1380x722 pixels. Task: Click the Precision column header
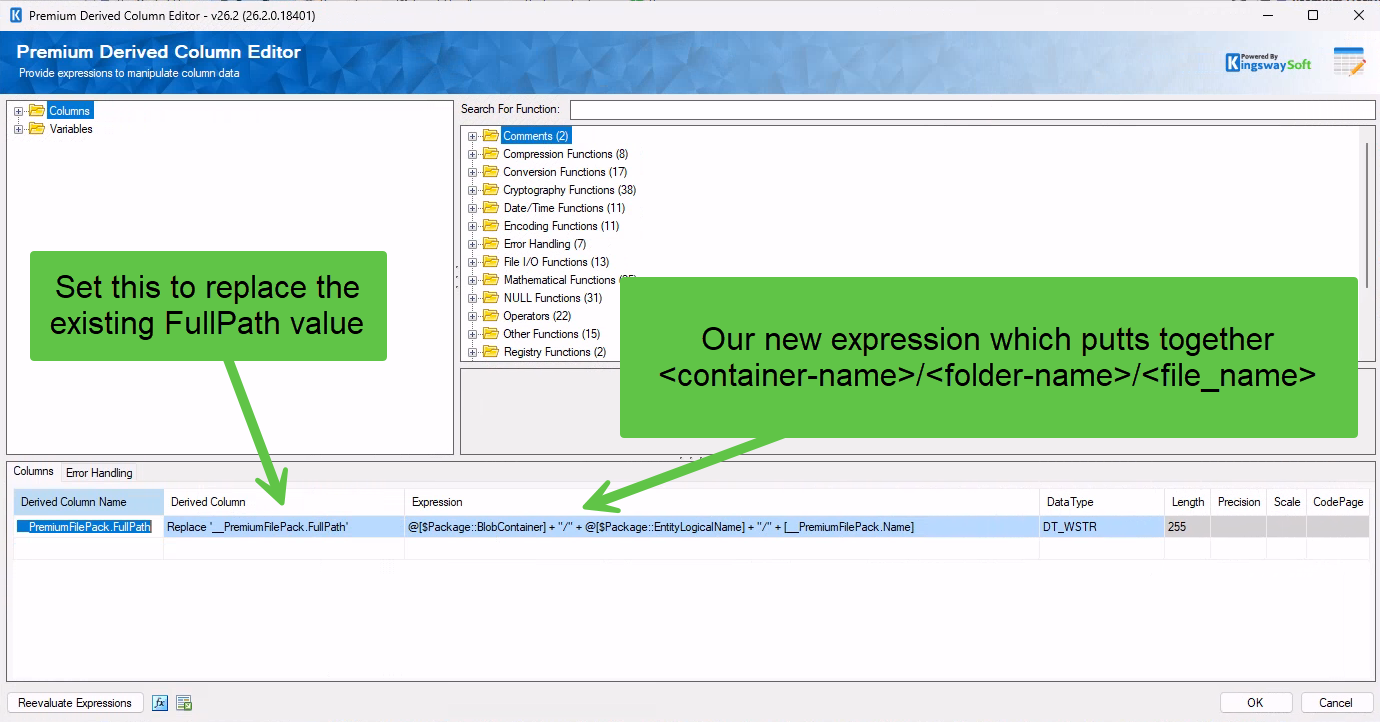(x=1239, y=502)
